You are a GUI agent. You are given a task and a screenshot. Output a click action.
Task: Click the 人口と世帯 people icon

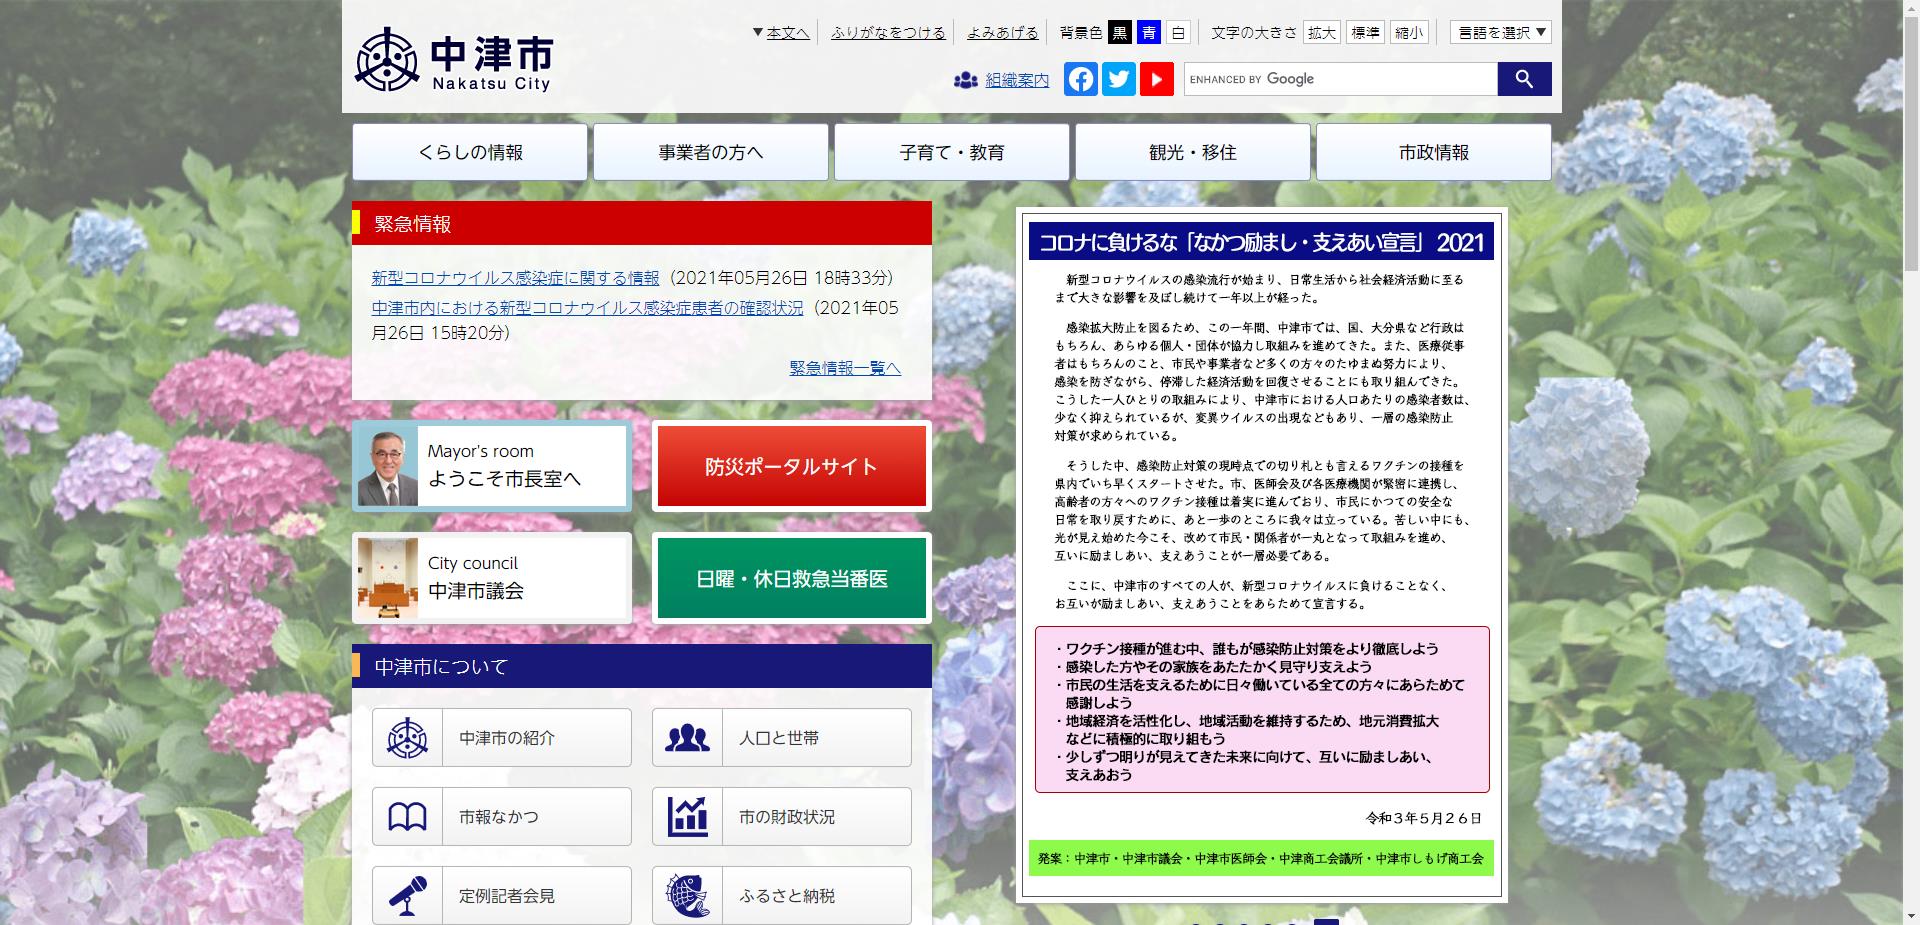coord(685,737)
